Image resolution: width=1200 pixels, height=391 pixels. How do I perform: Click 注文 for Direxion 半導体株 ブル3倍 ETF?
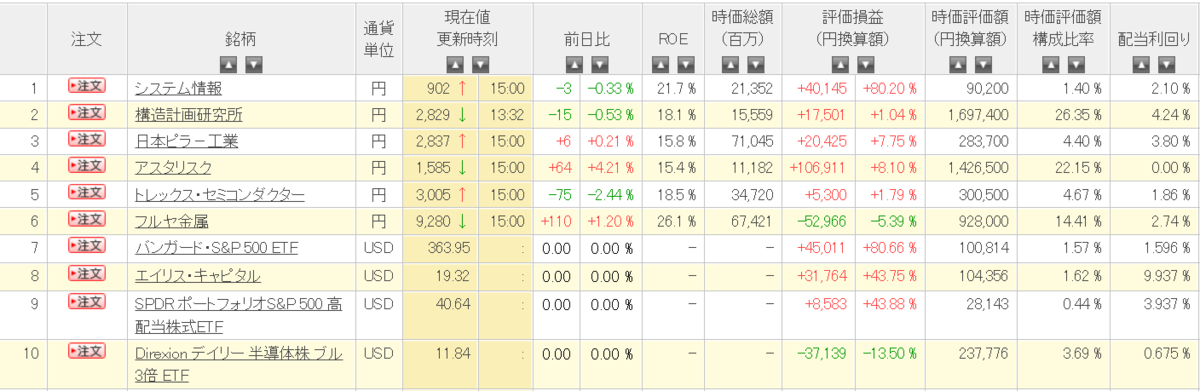(86, 351)
